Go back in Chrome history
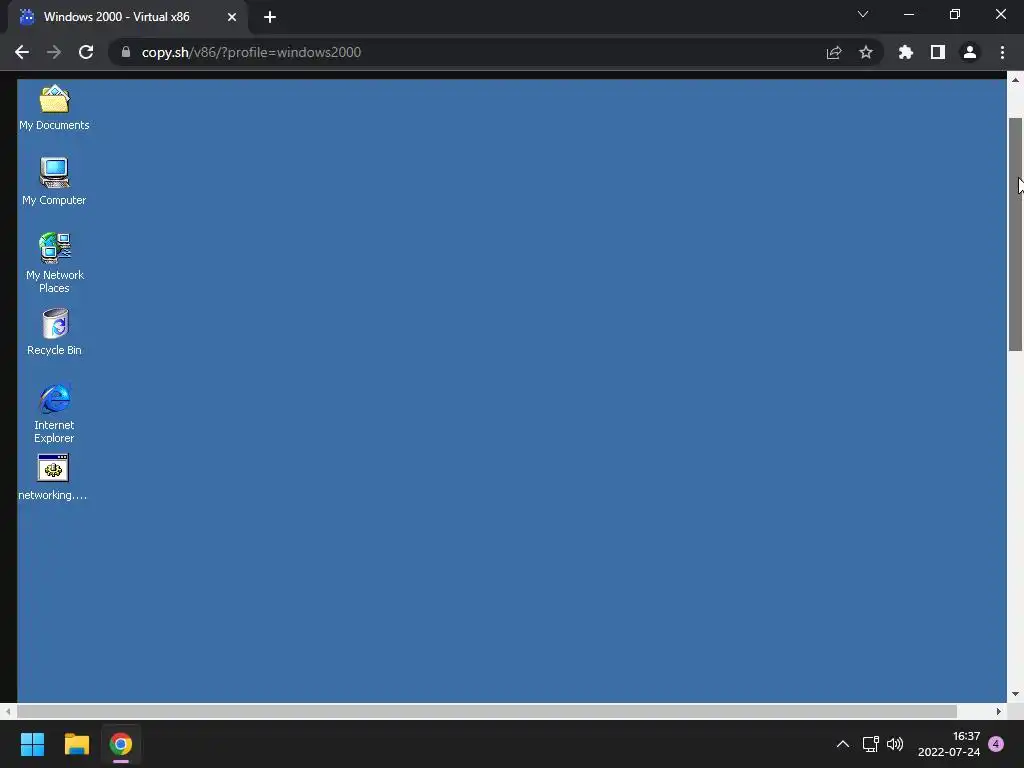This screenshot has width=1024, height=768. (x=22, y=52)
